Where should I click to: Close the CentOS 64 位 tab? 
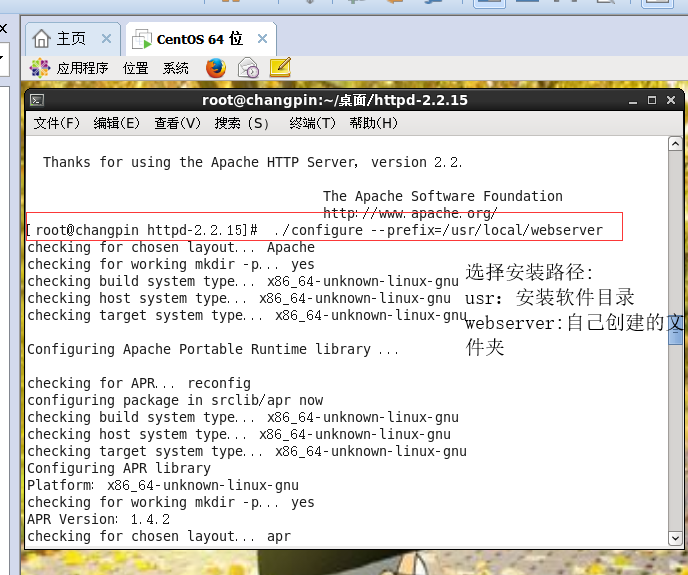262,39
